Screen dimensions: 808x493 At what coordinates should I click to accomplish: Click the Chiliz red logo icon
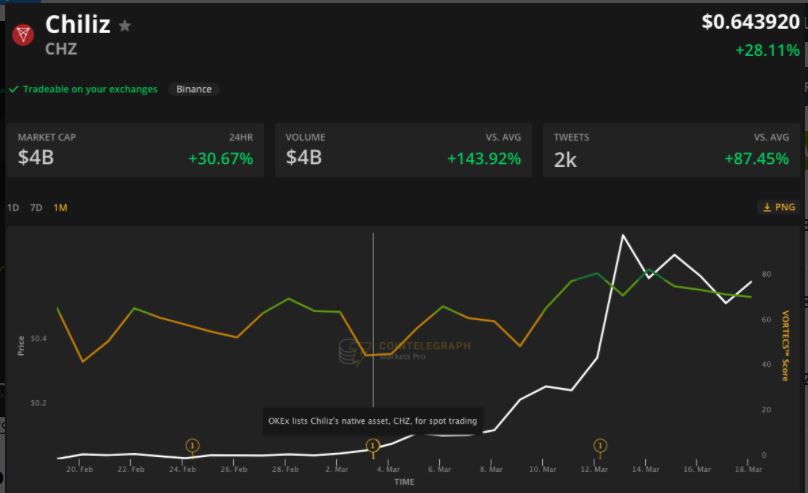click(x=23, y=35)
